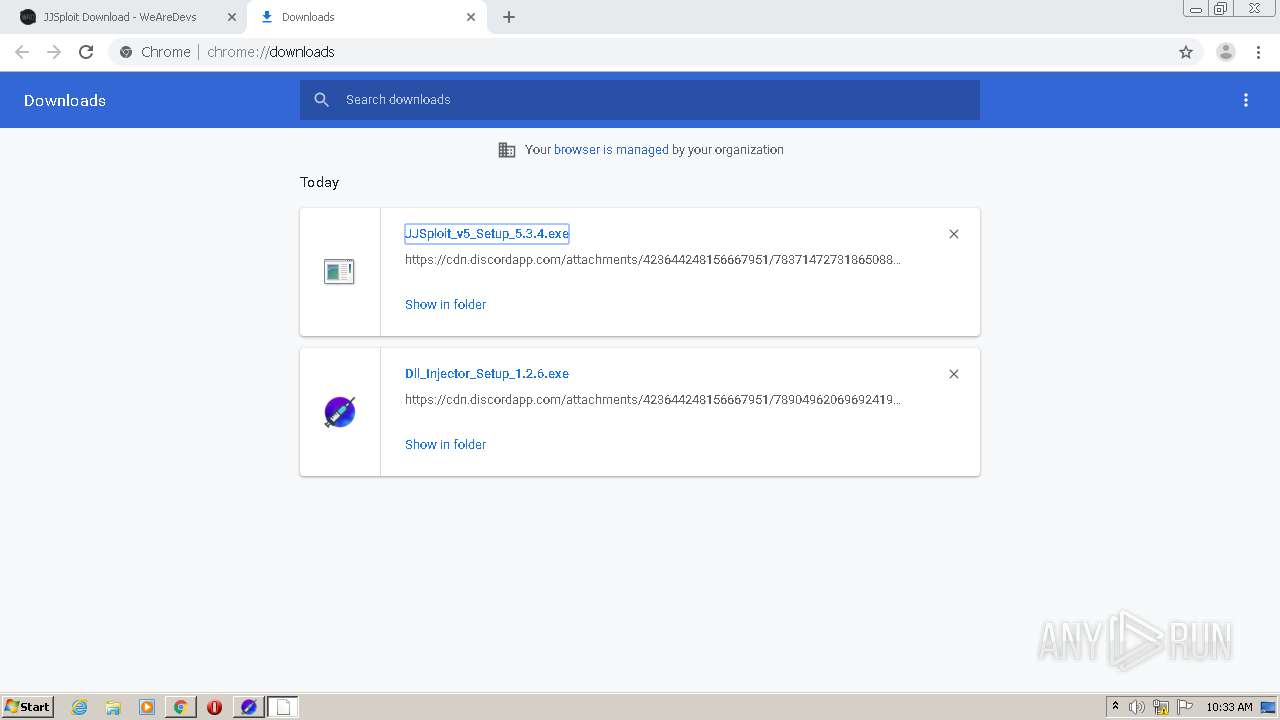Click the 'Today' date heading
This screenshot has height=720, width=1280.
click(320, 182)
